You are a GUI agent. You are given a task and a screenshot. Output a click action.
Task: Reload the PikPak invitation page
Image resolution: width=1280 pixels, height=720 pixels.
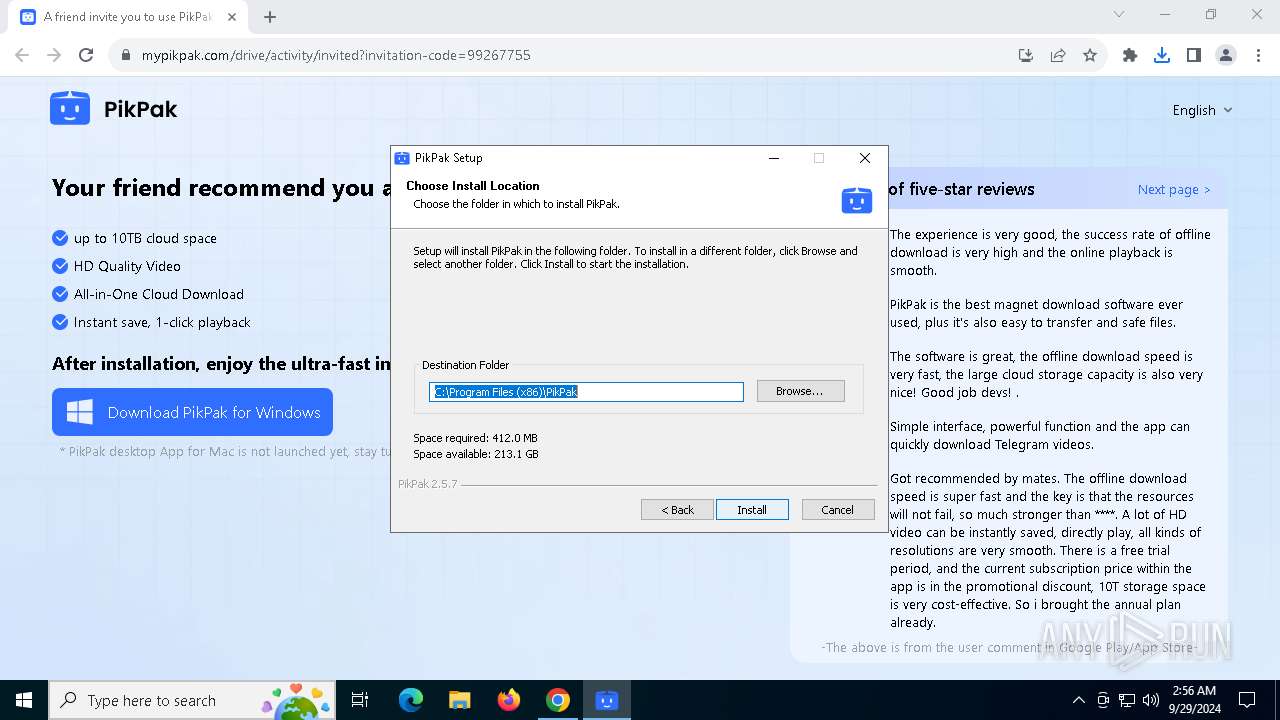tap(86, 55)
